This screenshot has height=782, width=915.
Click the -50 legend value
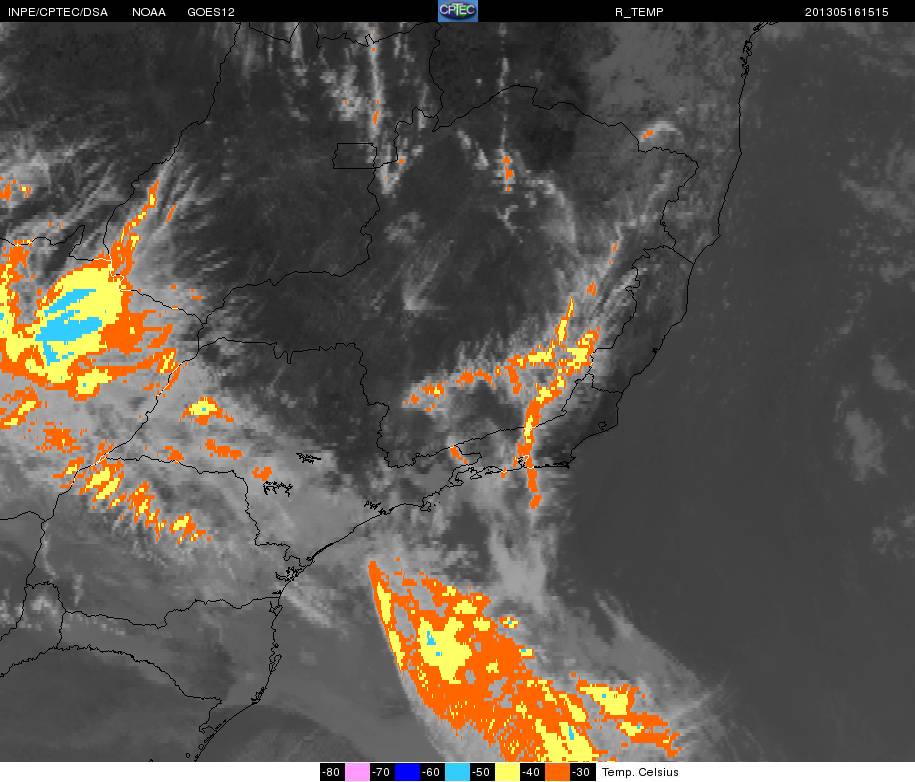pos(483,772)
